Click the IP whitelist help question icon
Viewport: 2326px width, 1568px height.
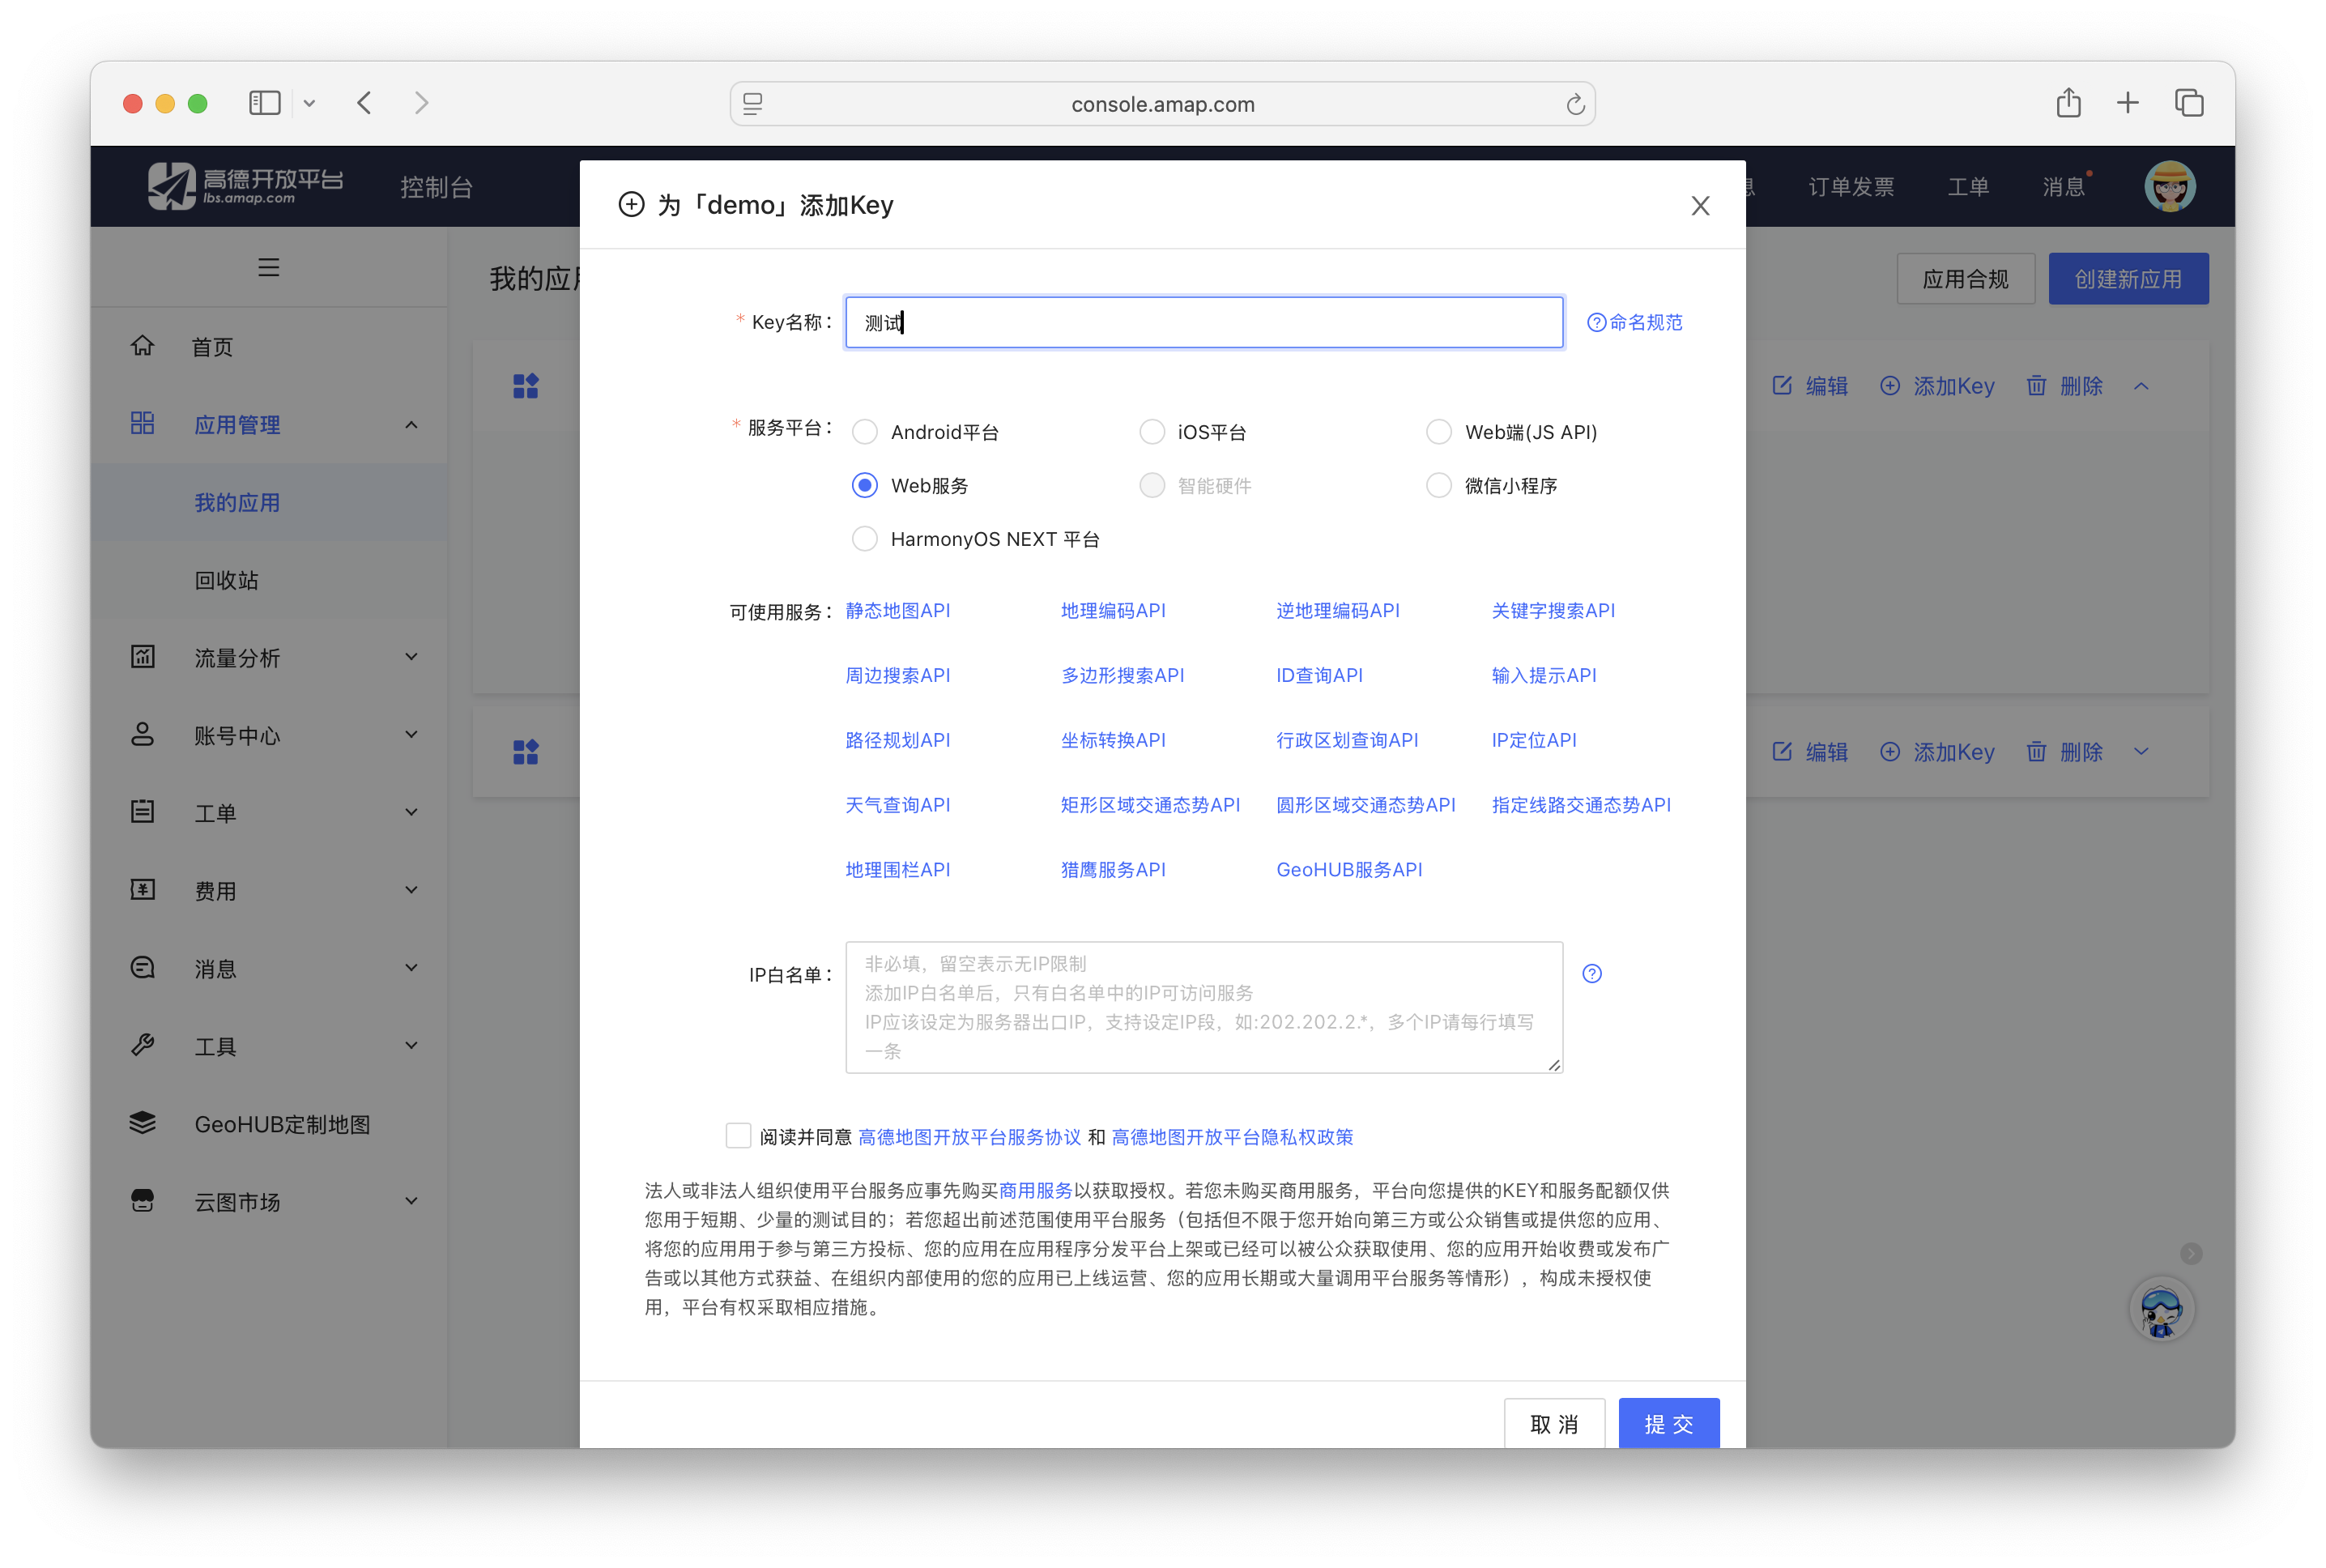[1592, 974]
